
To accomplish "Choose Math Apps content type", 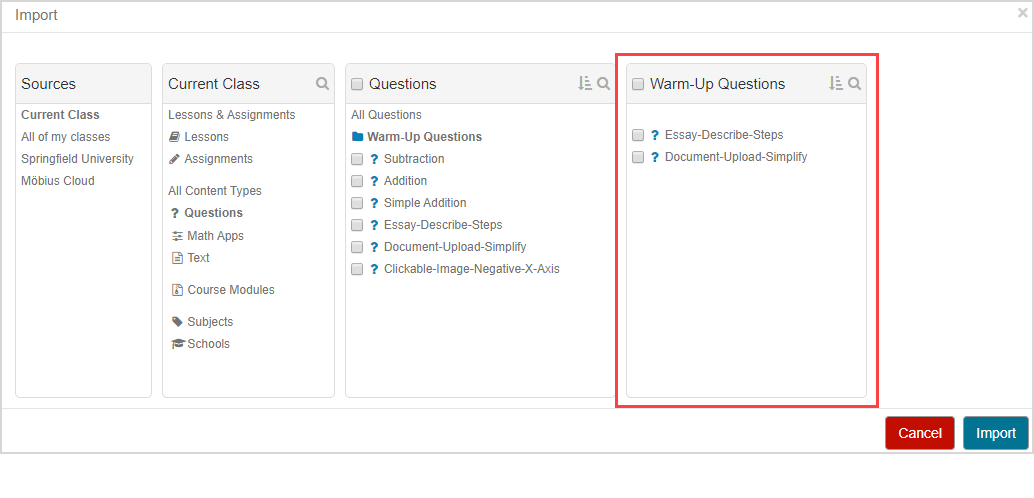I will tap(215, 236).
